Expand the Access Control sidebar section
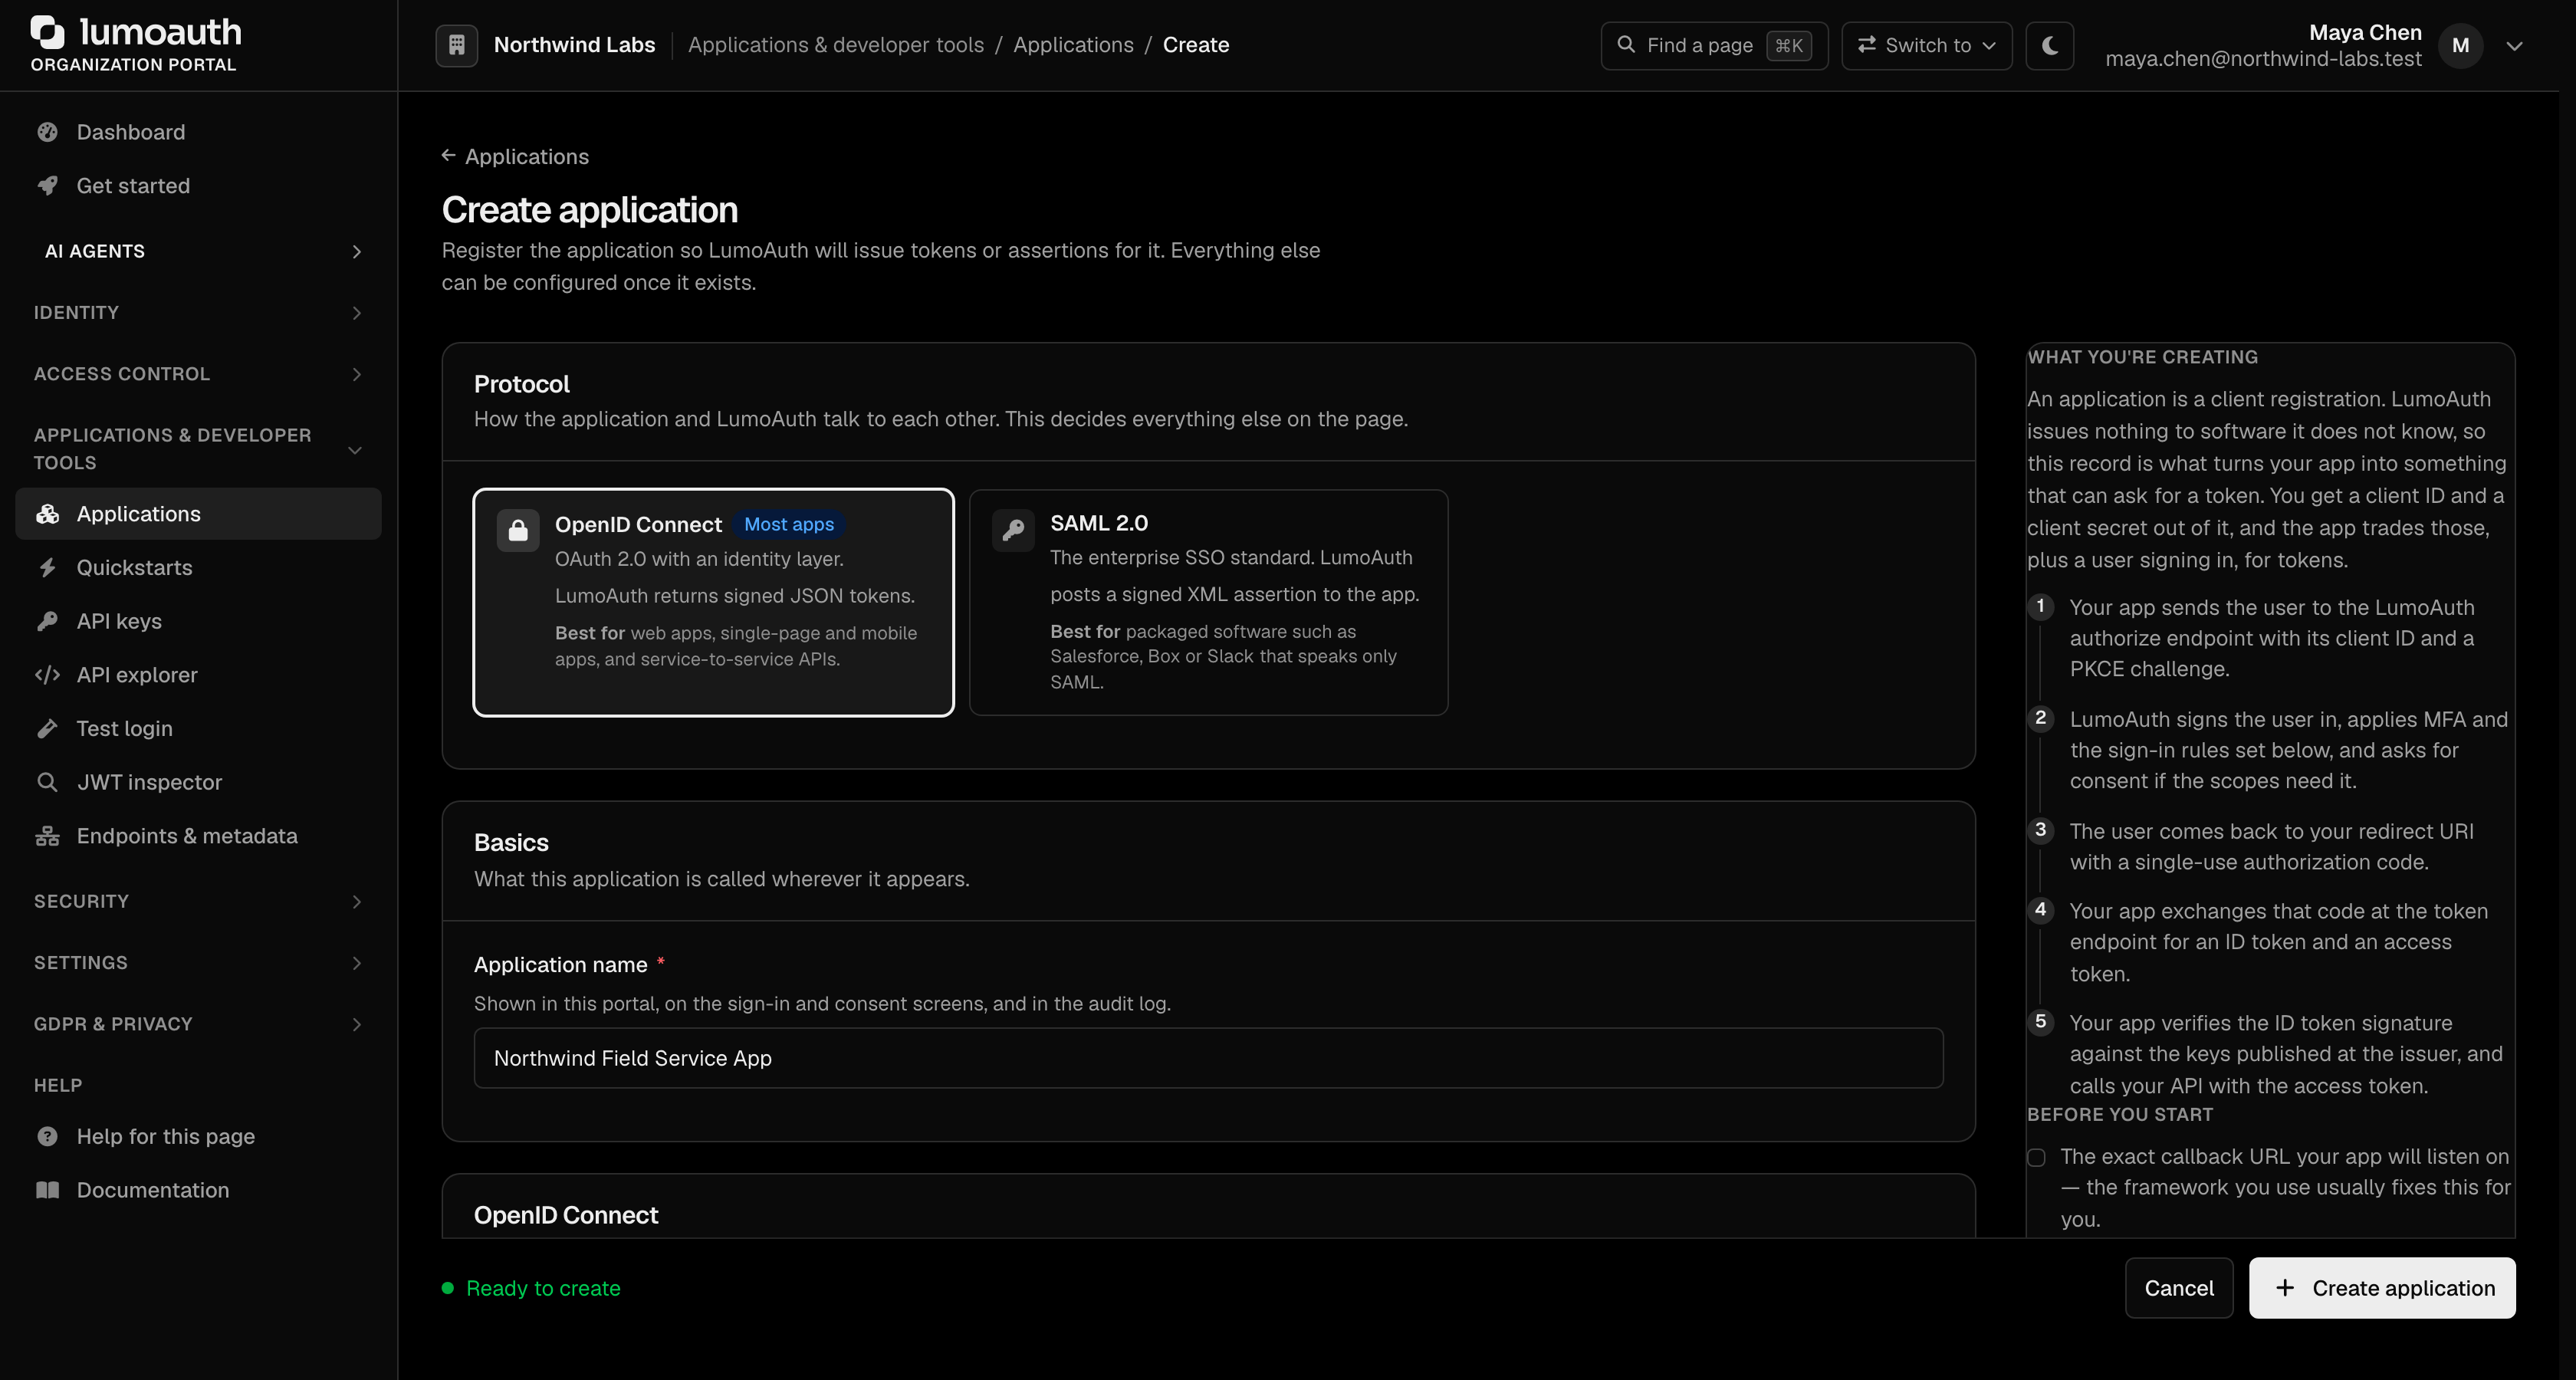 coord(198,374)
